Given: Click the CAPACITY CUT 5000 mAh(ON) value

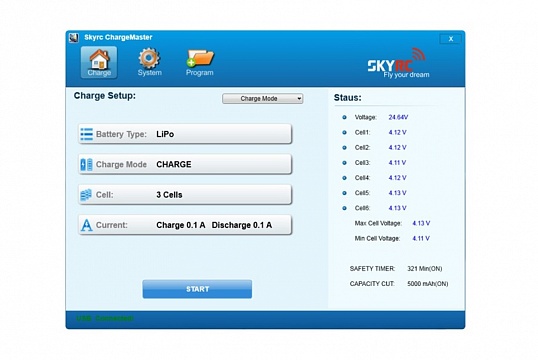Looking at the screenshot, I should click(x=428, y=284).
